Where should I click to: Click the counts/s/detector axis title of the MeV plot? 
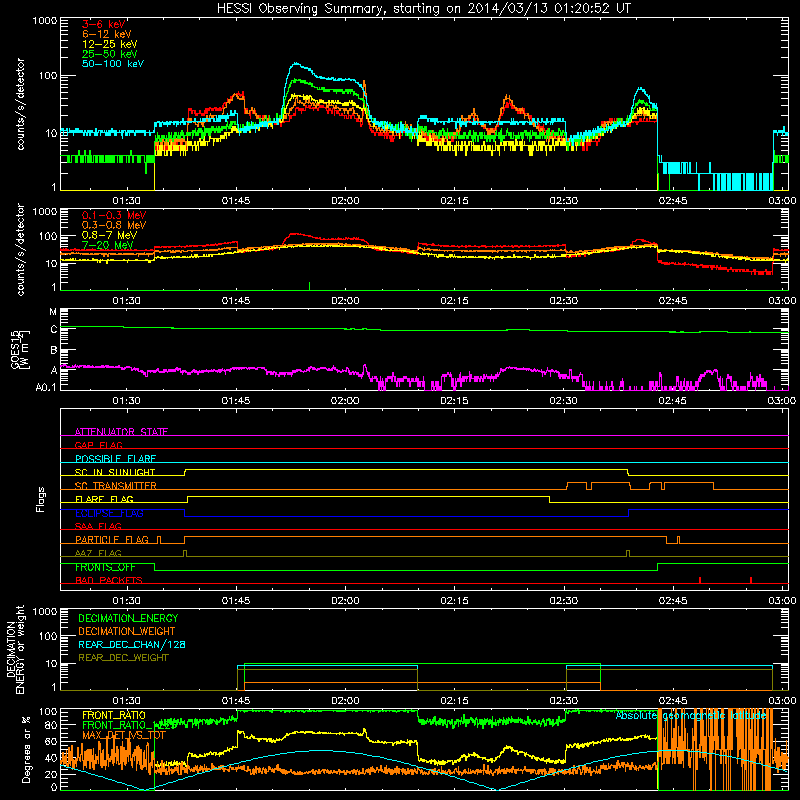(x=20, y=249)
